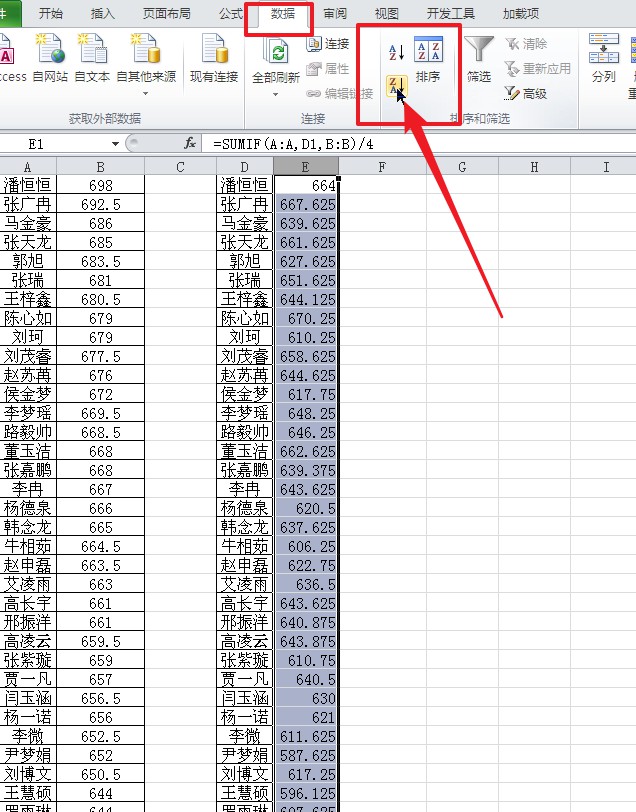Click cell with value 620.5
Viewport: 636px width, 812px height.
(306, 508)
